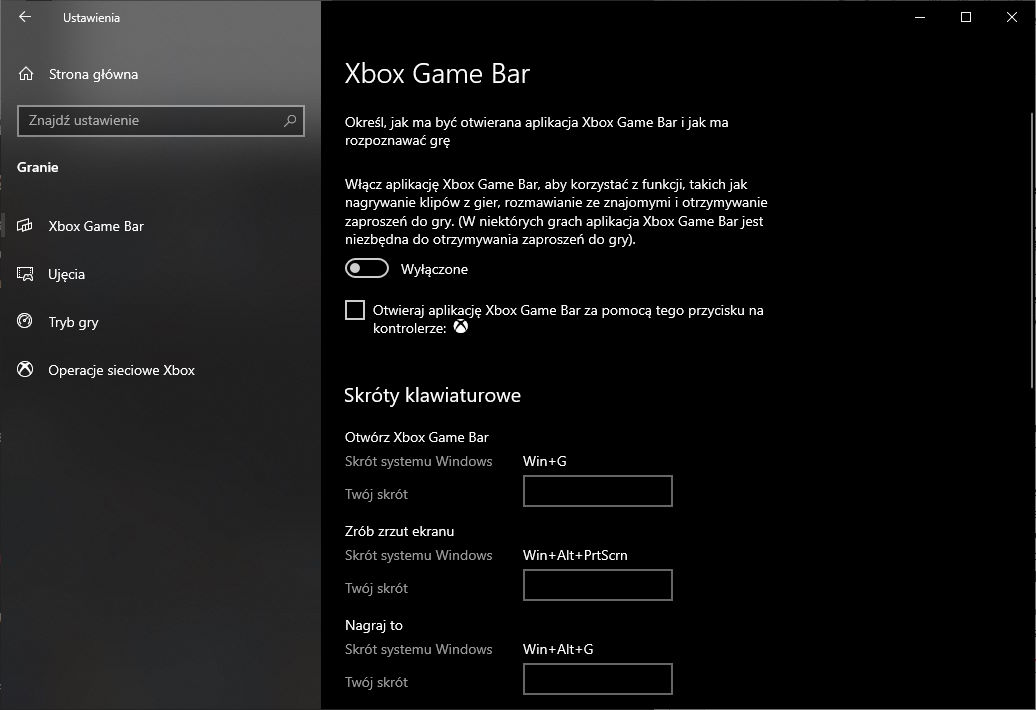Maximize the Ustawienia window
The width and height of the screenshot is (1036, 710).
click(x=965, y=17)
